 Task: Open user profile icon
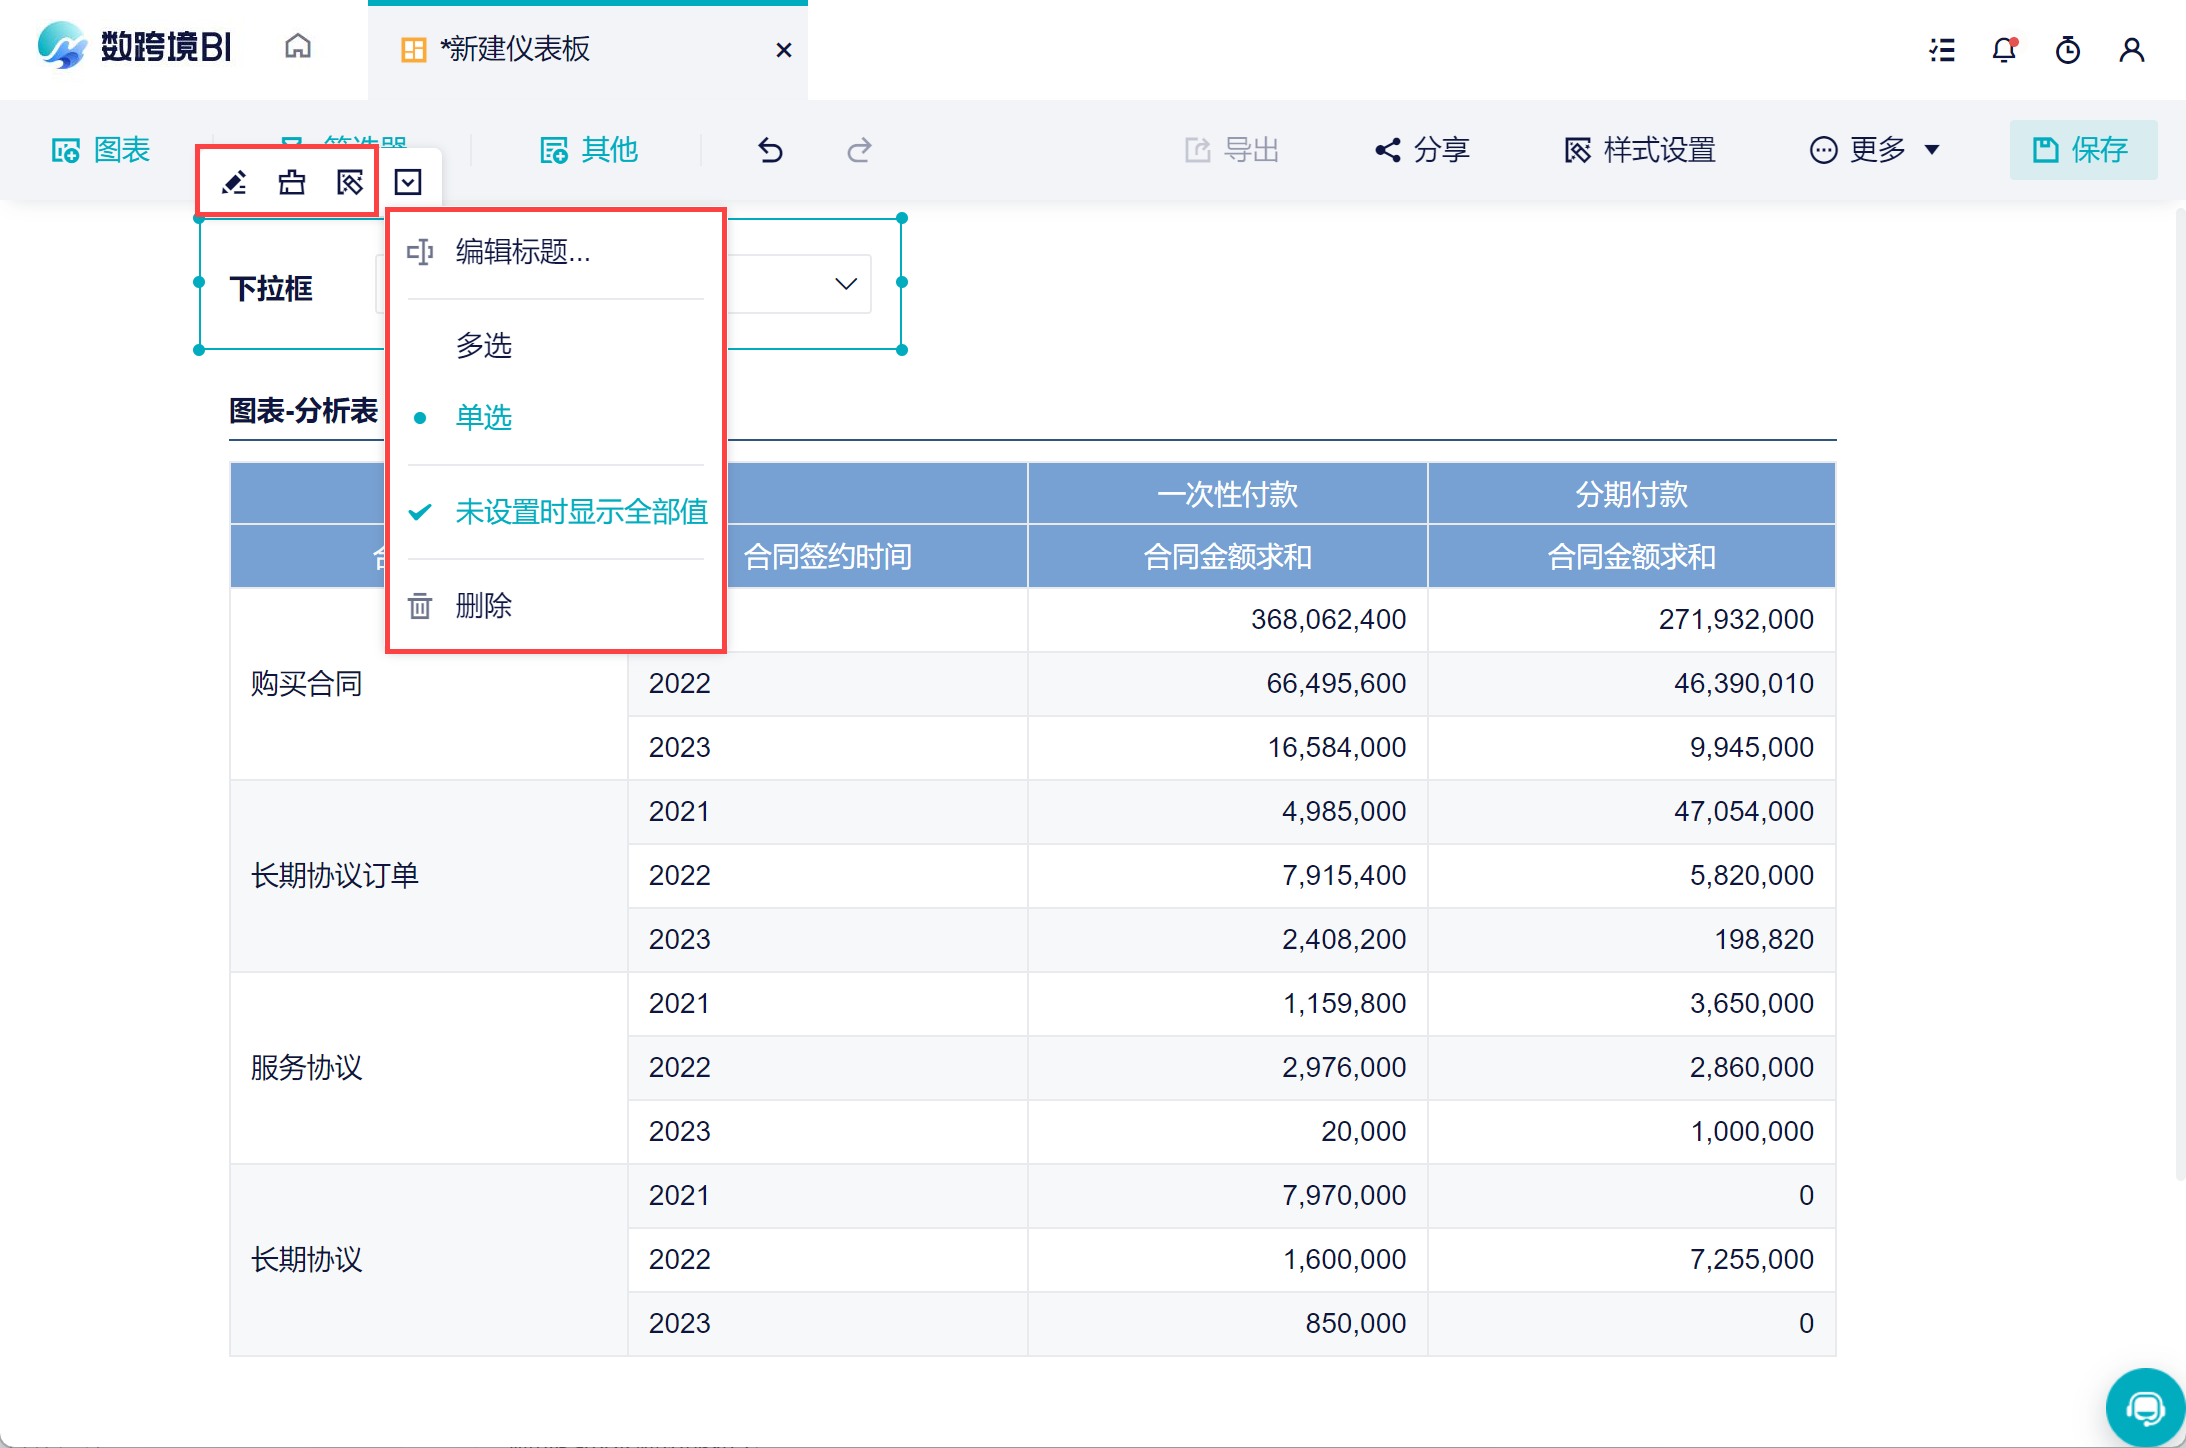click(x=2132, y=50)
